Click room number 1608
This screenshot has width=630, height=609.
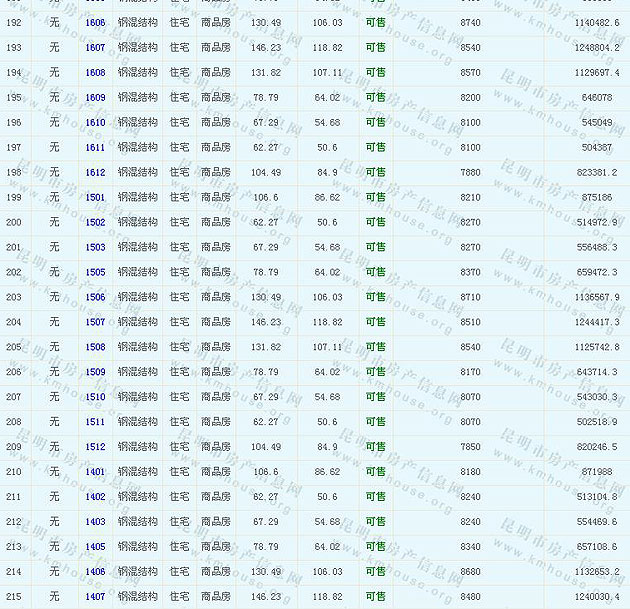click(x=95, y=72)
